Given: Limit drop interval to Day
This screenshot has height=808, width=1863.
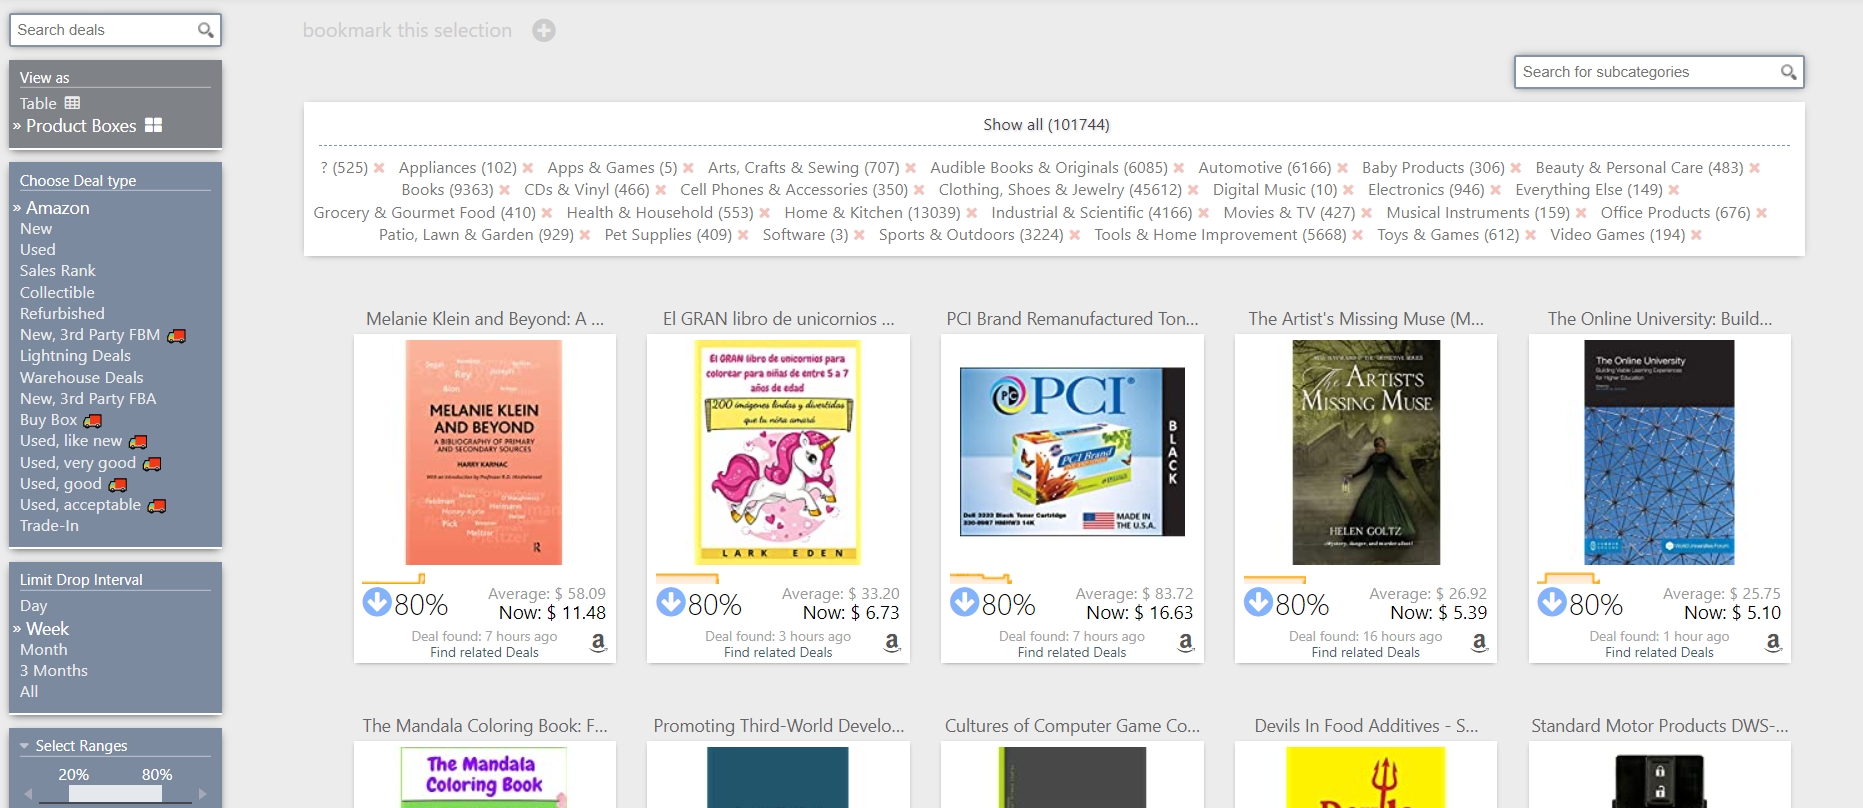Looking at the screenshot, I should click(34, 606).
